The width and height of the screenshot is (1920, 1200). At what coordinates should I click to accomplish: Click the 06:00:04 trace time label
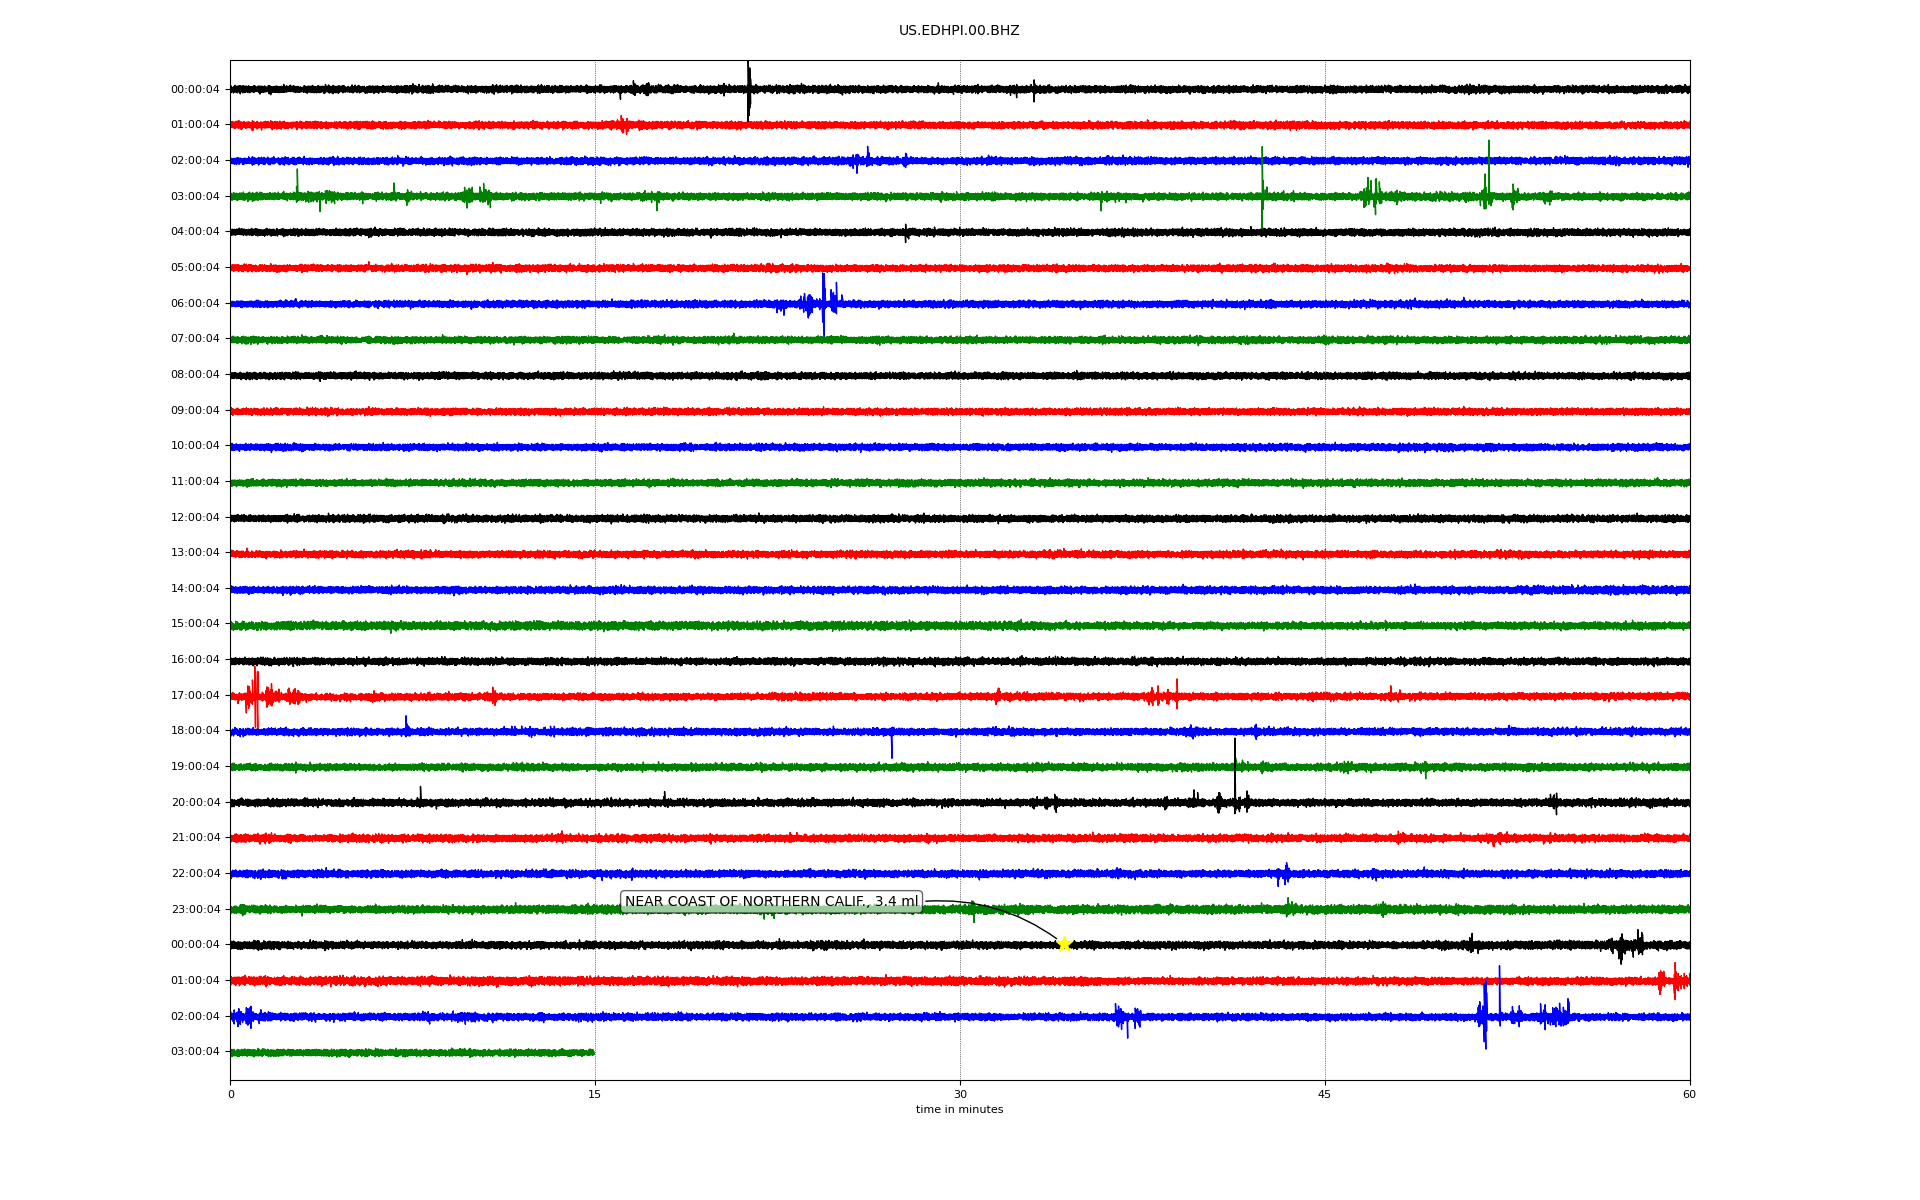tap(195, 303)
